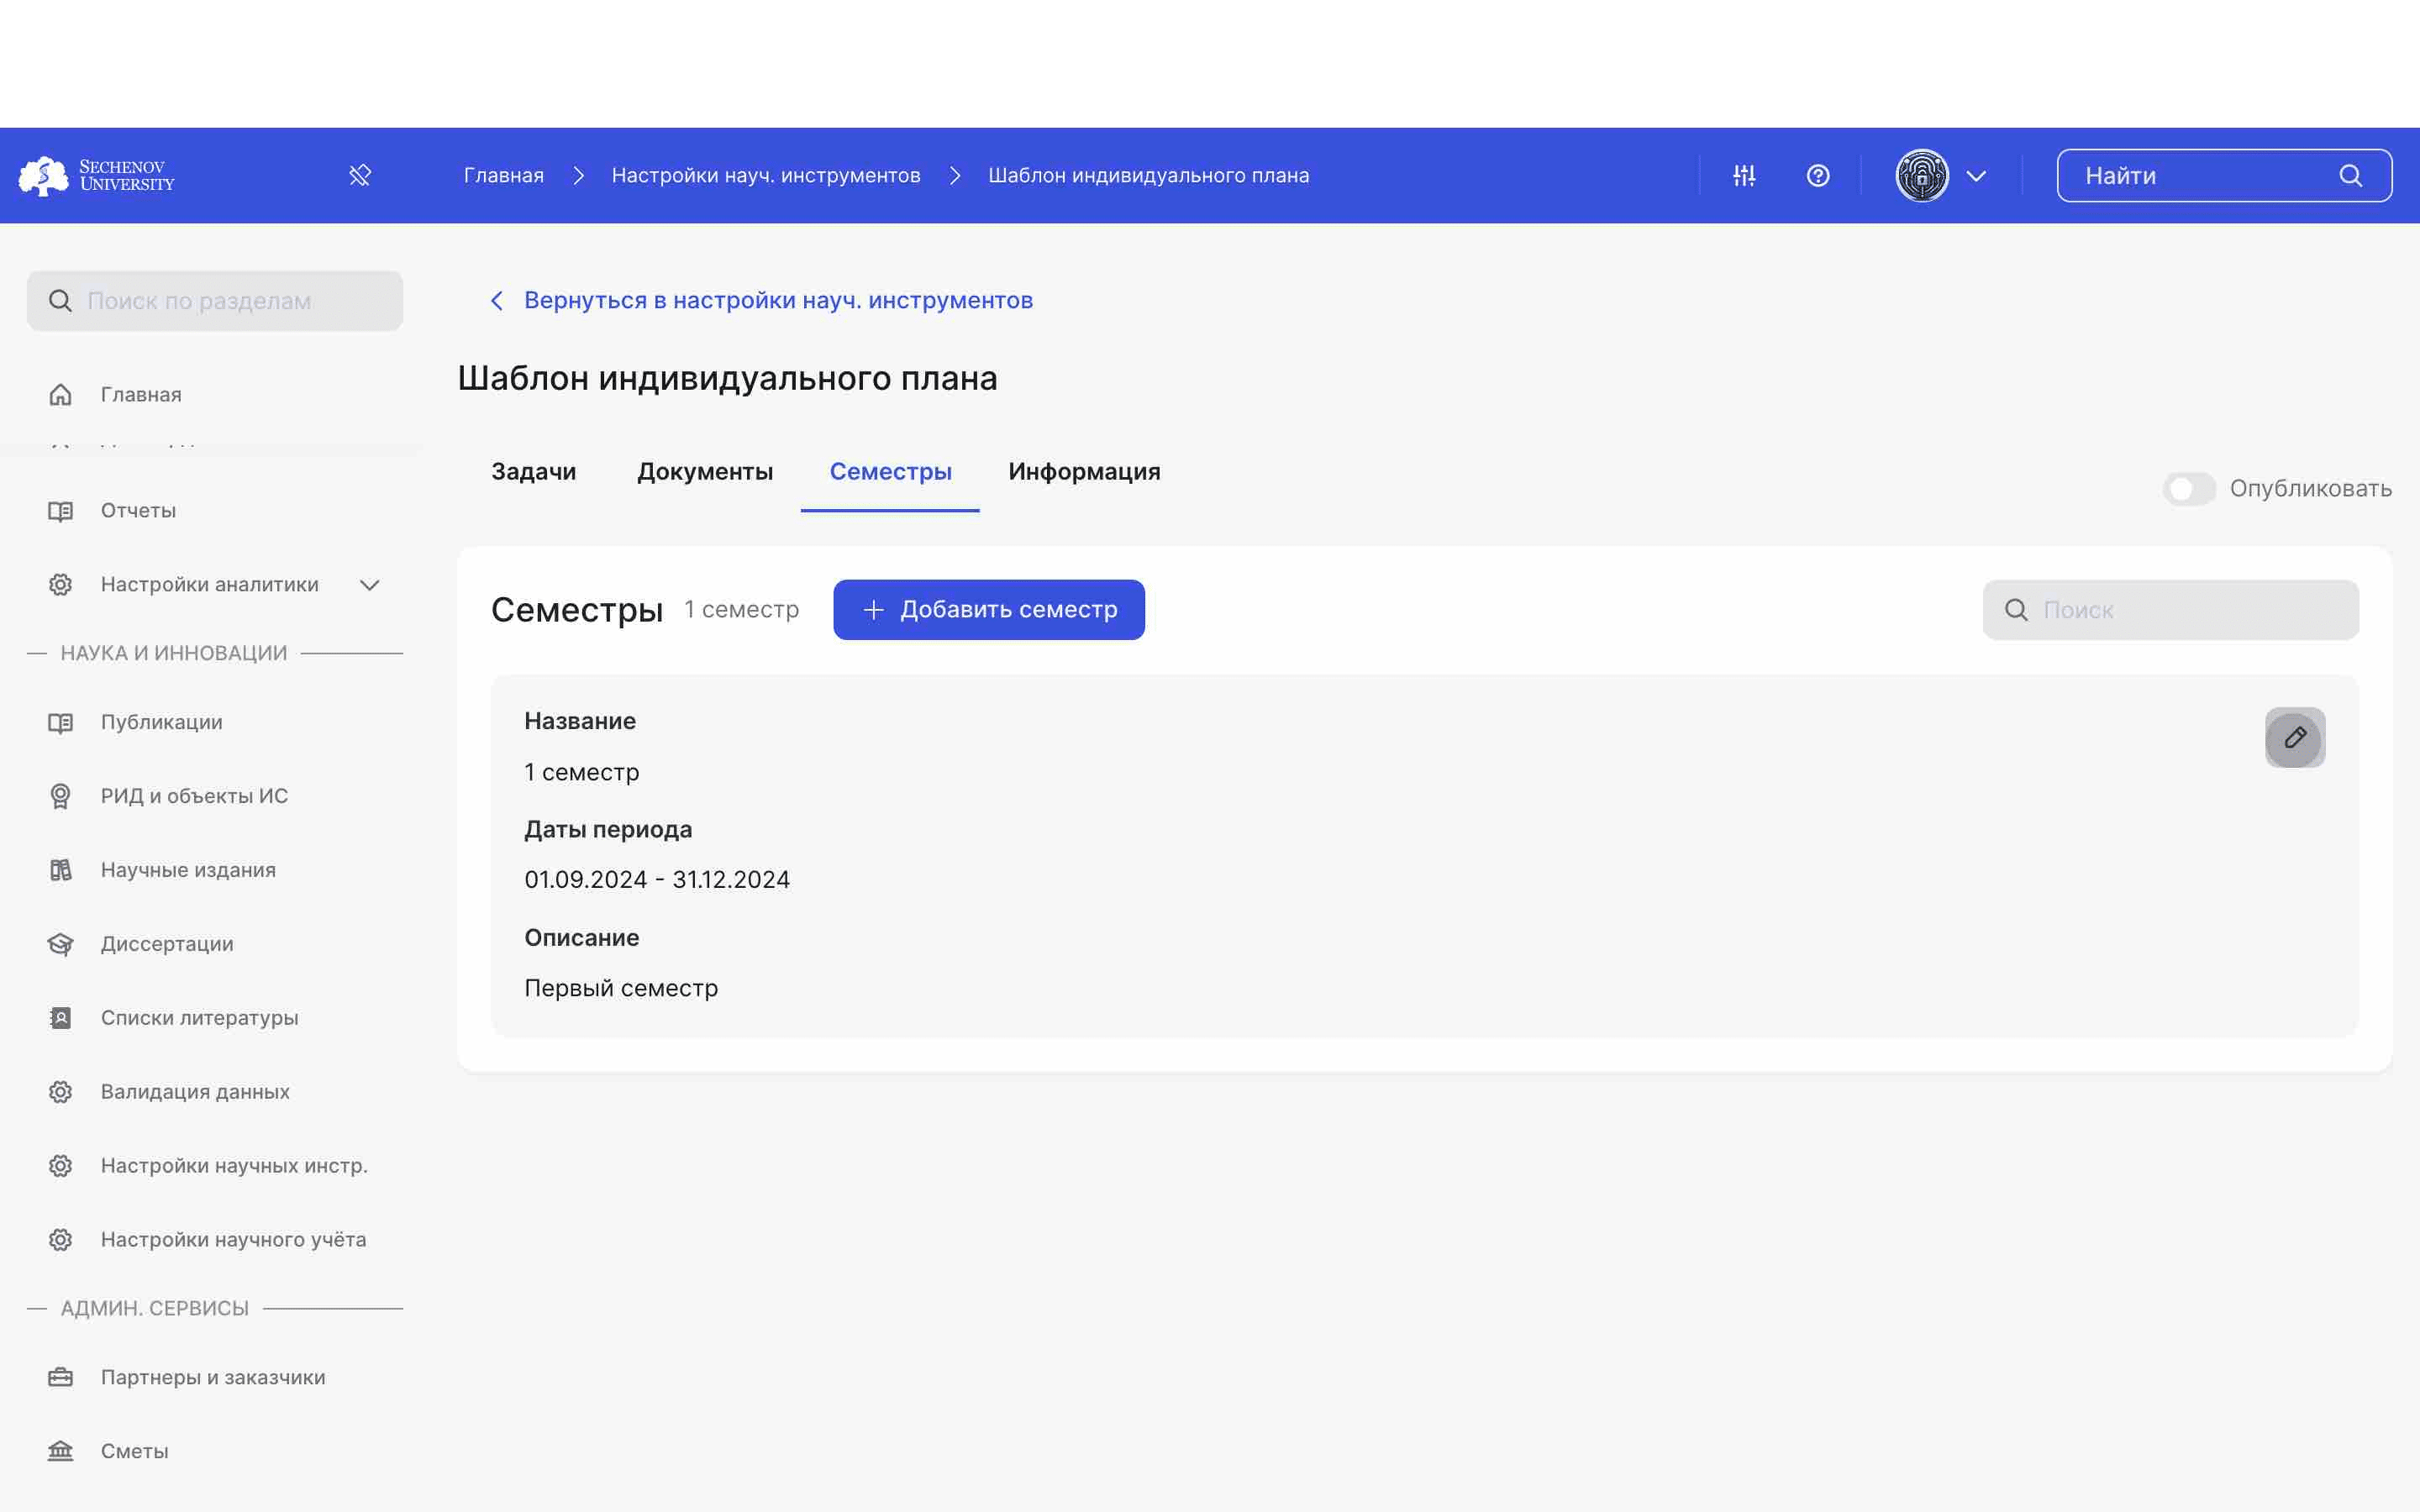Expand the user profile dropdown chevron
2420x1512 pixels.
click(x=1976, y=176)
